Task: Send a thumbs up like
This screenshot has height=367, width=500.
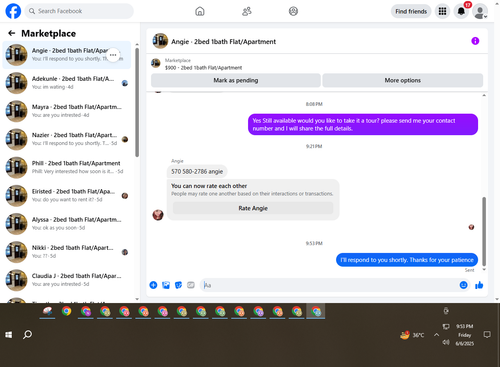Action: (x=479, y=285)
